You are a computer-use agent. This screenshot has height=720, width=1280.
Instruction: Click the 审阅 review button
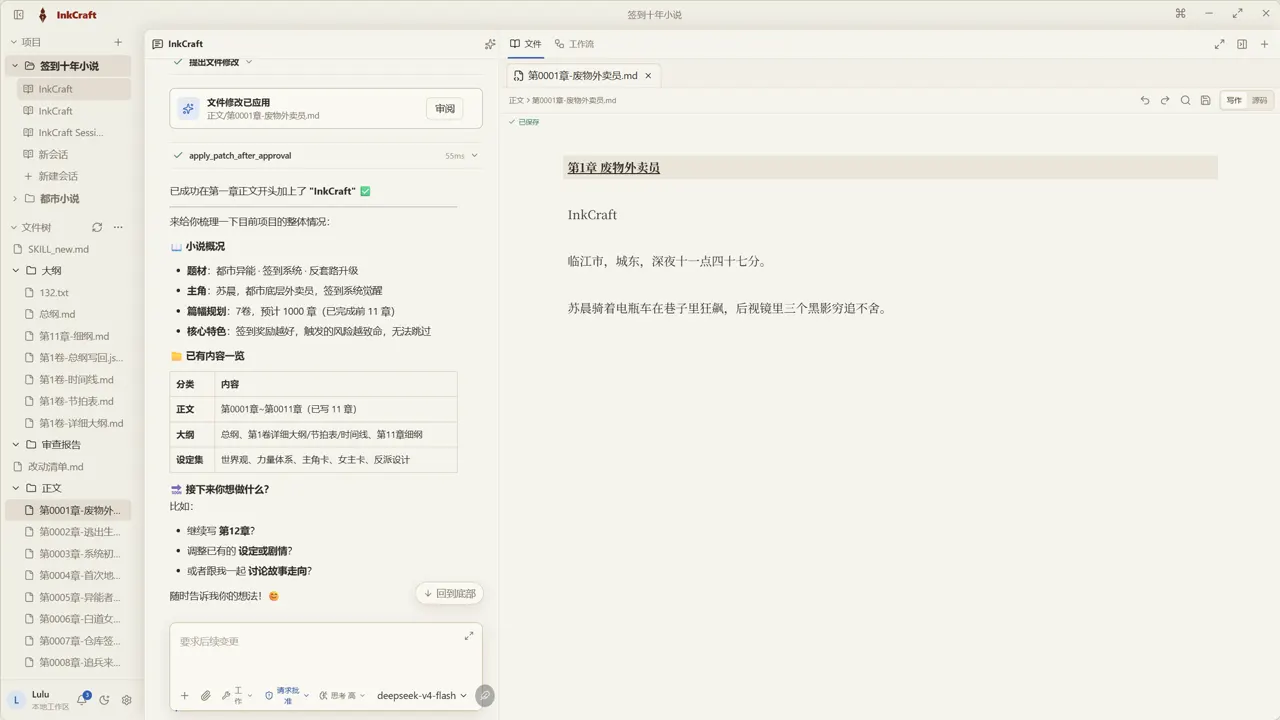[445, 109]
